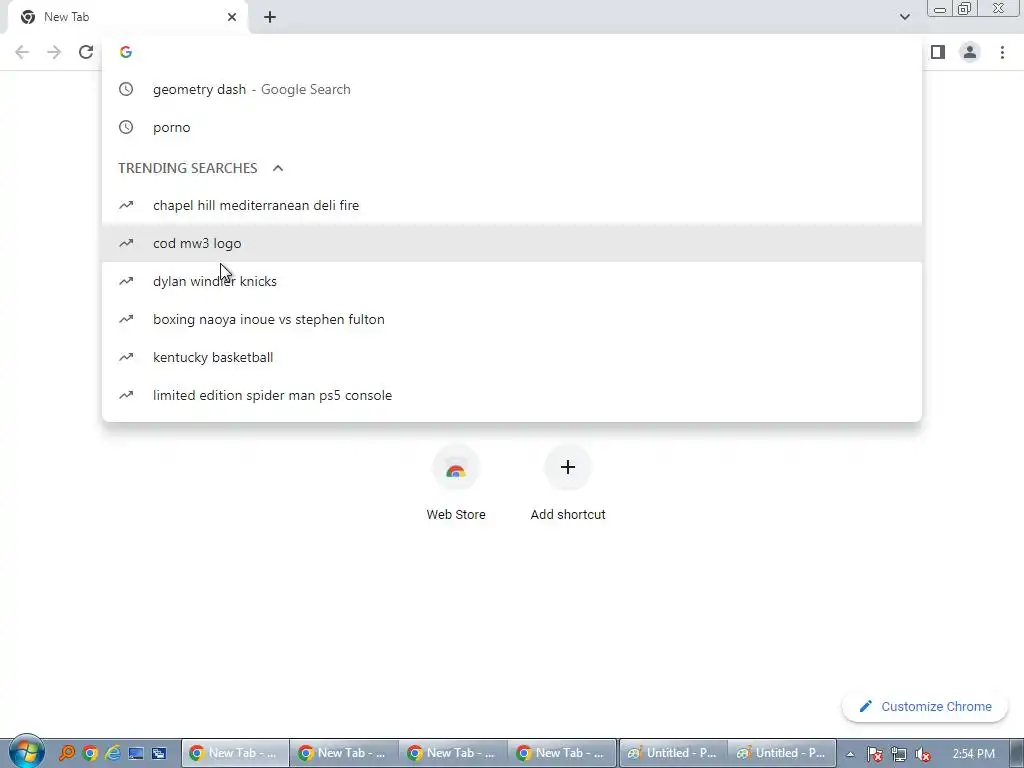Switch to the first New Tab taskbar window

pyautogui.click(x=235, y=753)
